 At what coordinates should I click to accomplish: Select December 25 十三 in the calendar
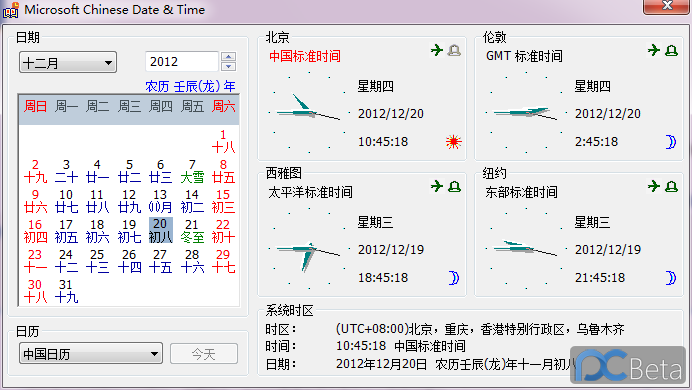click(97, 261)
